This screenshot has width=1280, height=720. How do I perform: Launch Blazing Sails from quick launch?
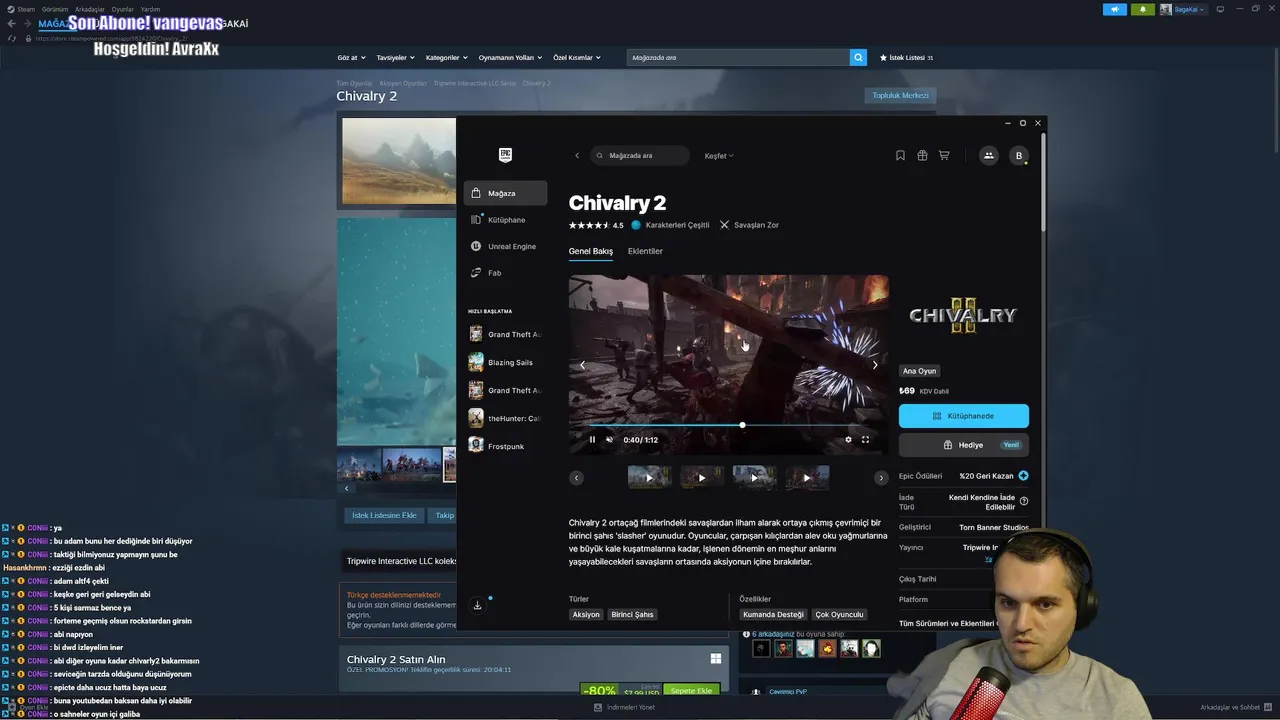505,362
